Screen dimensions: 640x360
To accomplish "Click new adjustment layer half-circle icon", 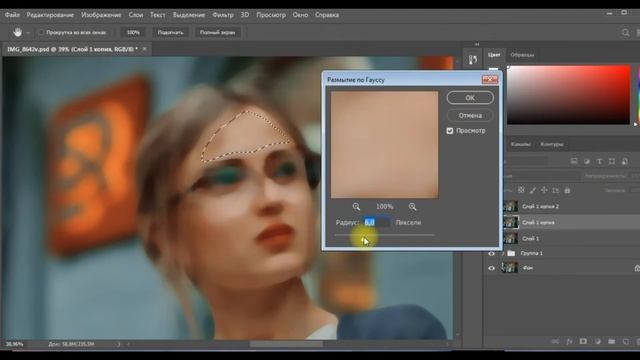I will pos(597,342).
